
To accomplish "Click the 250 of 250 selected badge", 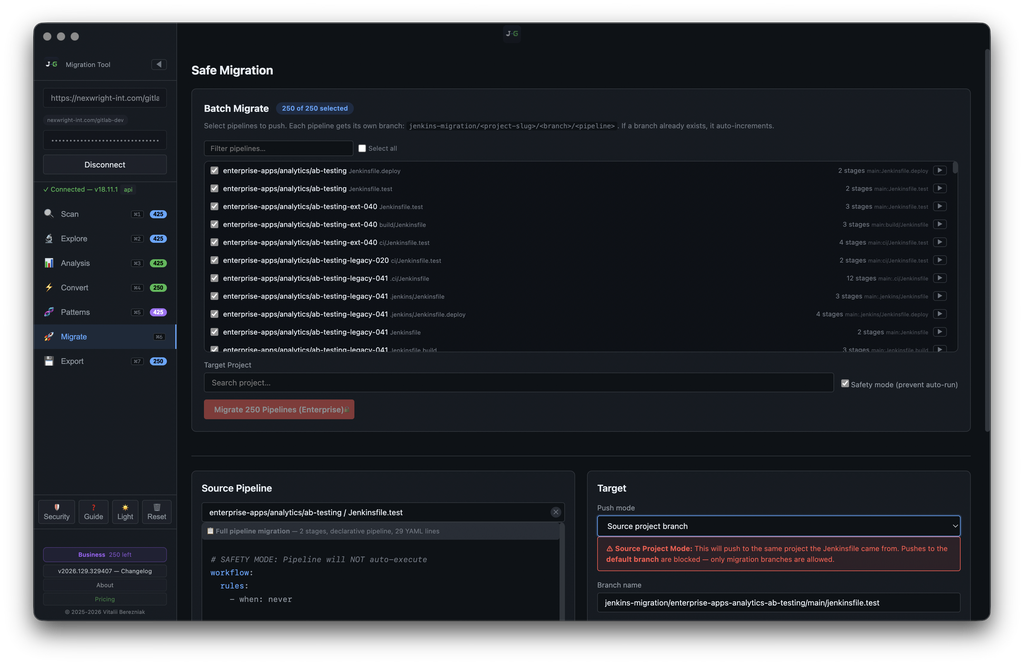I will (x=315, y=108).
